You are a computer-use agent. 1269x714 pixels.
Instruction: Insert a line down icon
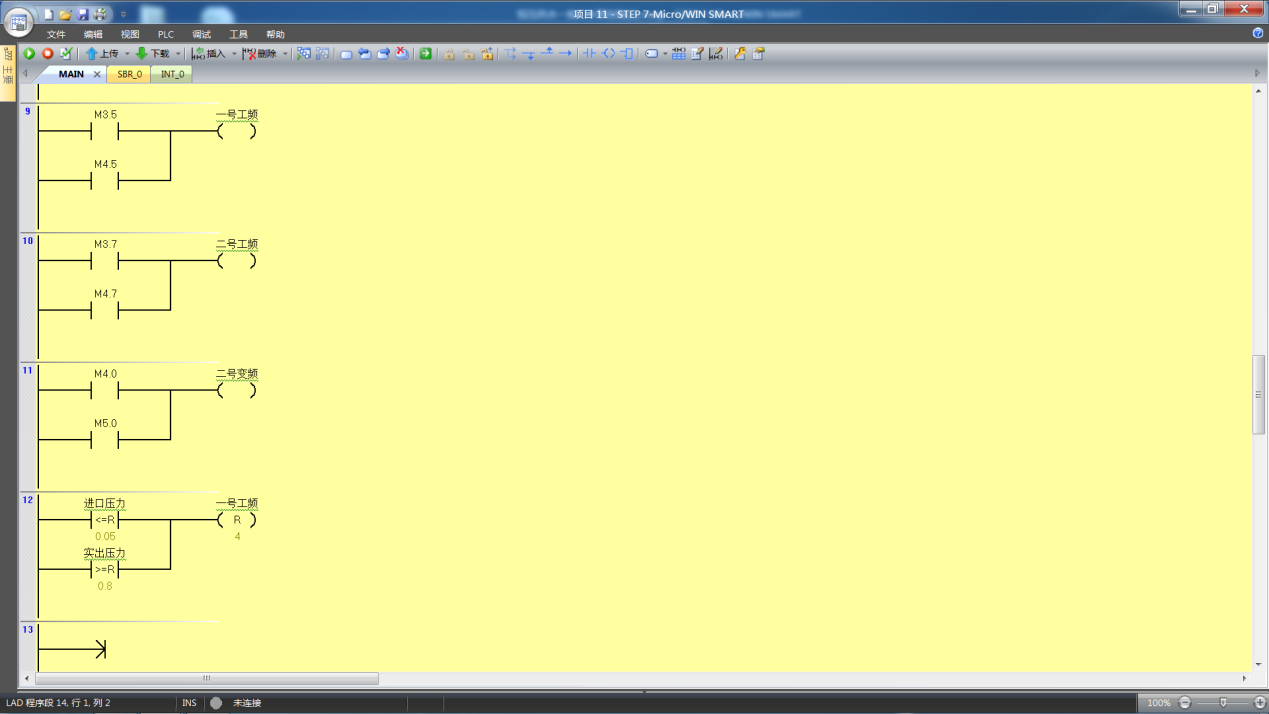click(529, 54)
